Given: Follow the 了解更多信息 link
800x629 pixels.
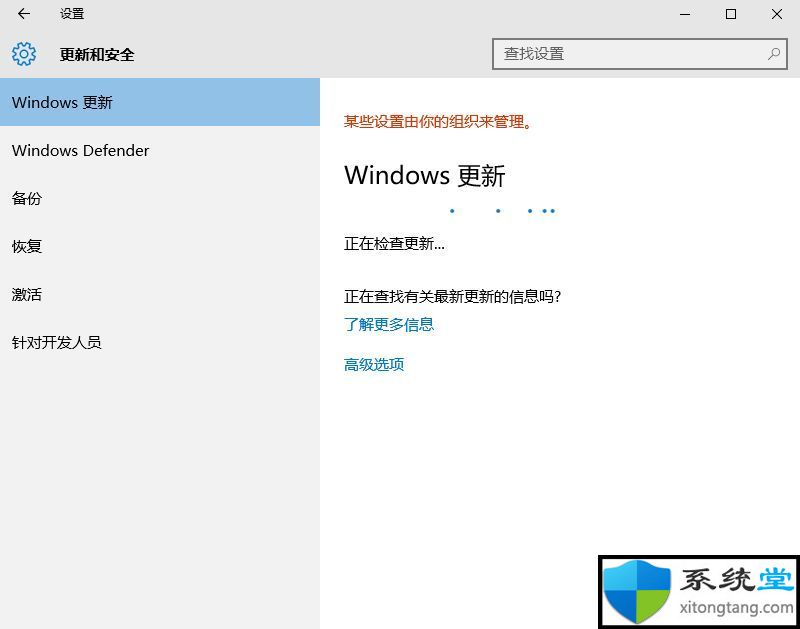Looking at the screenshot, I should pyautogui.click(x=389, y=324).
